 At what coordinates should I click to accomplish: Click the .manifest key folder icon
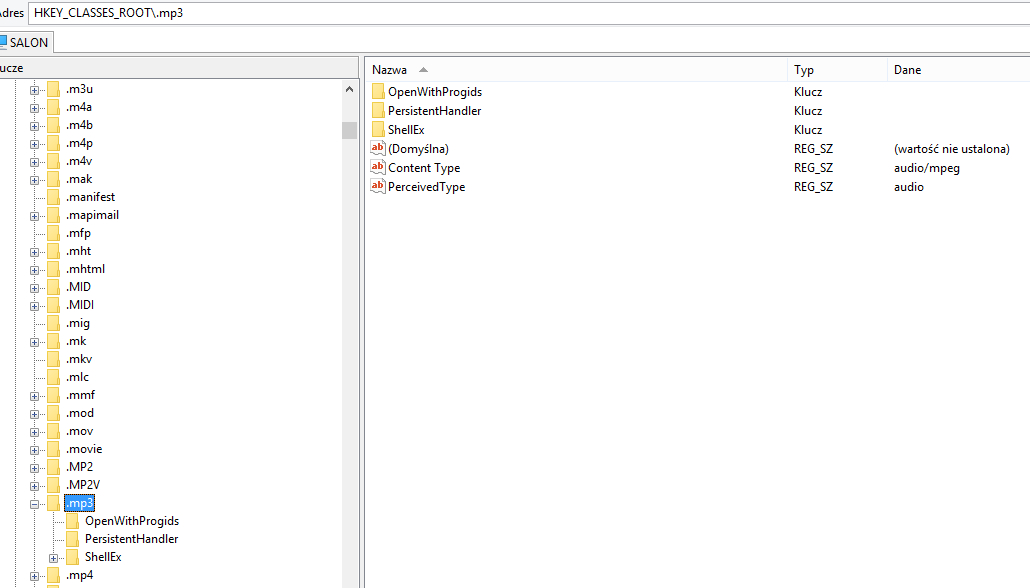click(53, 197)
